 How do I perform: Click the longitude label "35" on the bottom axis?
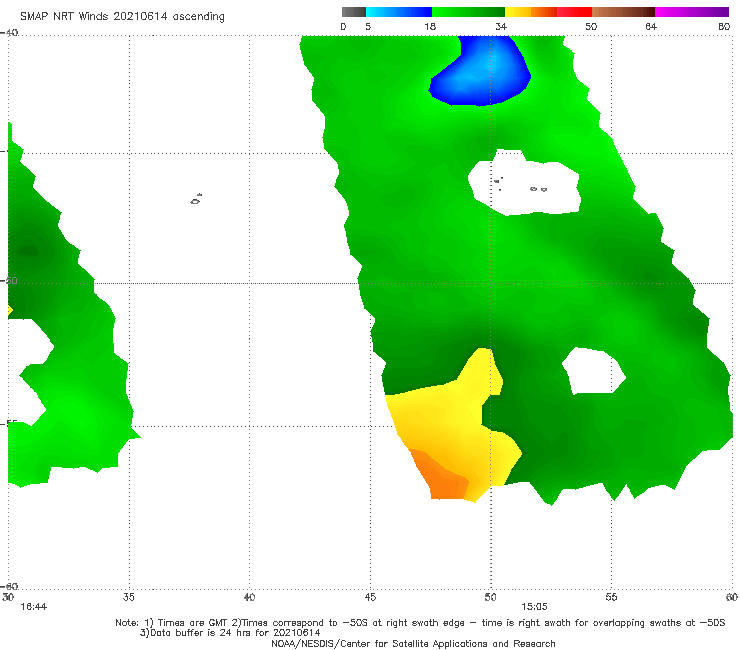point(129,597)
